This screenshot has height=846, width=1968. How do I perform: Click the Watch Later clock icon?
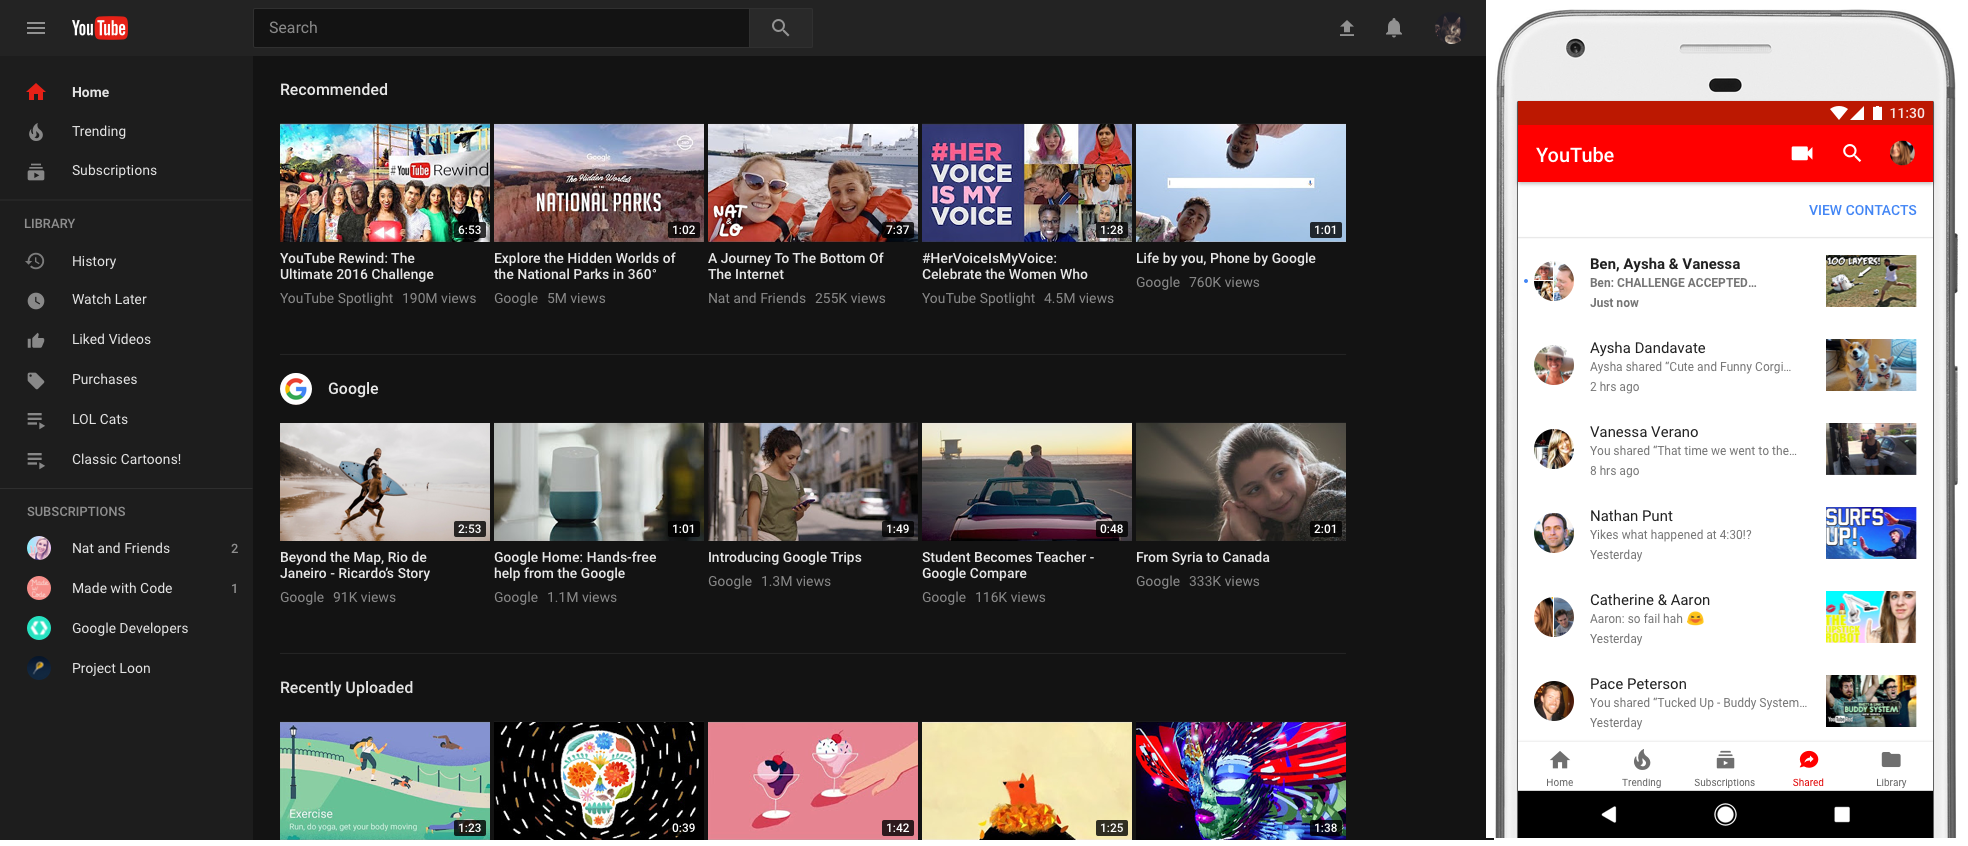[x=36, y=300]
